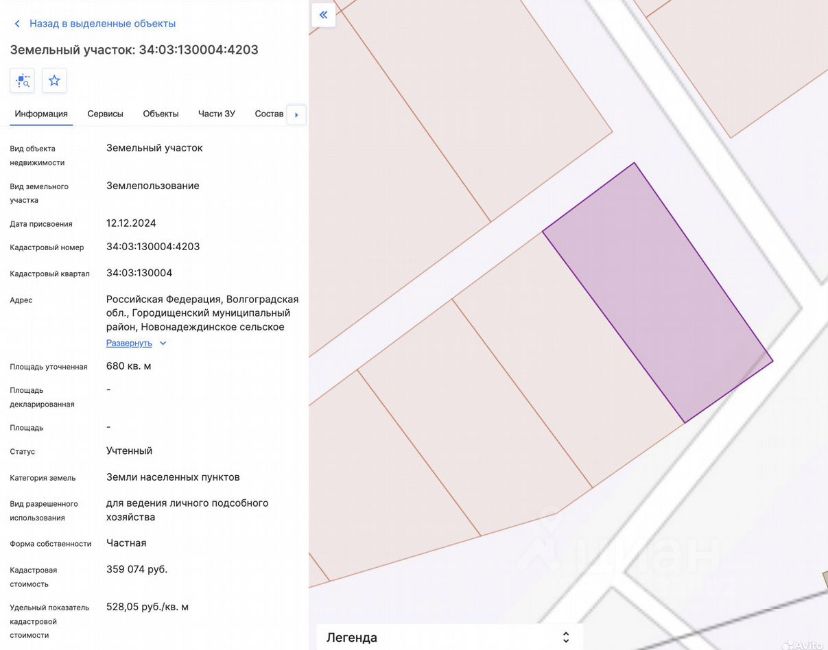
Task: Switch to the Объекты tab
Action: tap(160, 114)
